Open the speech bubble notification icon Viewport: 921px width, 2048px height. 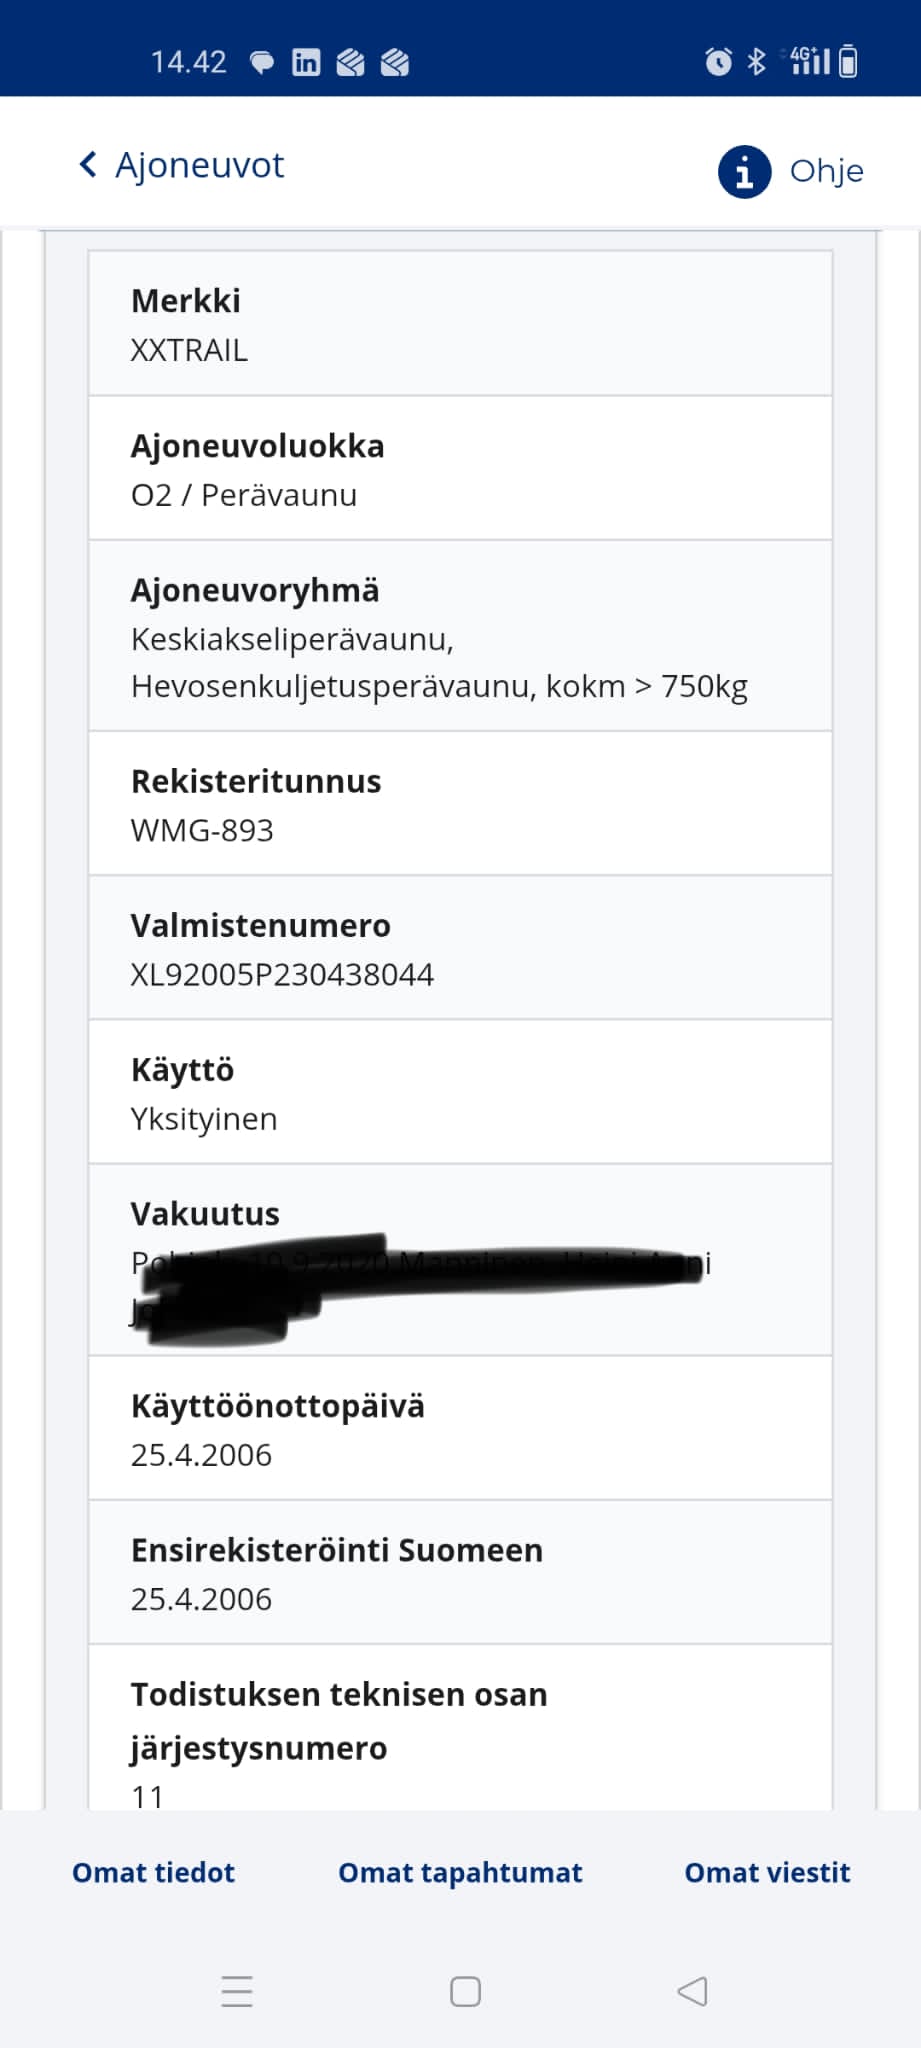pos(261,61)
